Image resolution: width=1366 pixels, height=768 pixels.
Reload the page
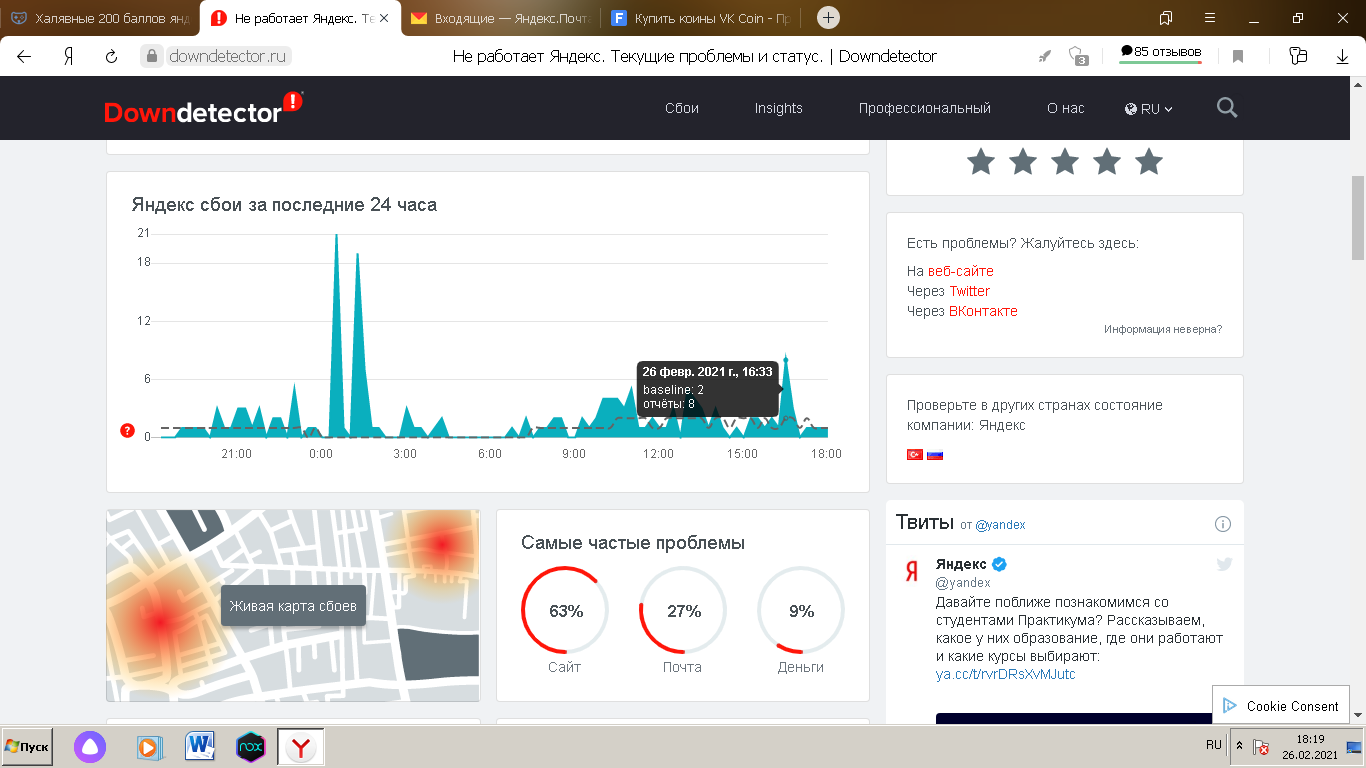112,56
